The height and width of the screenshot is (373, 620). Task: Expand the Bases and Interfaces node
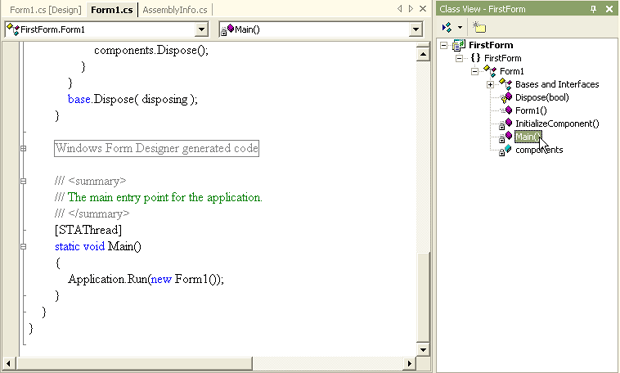click(490, 85)
